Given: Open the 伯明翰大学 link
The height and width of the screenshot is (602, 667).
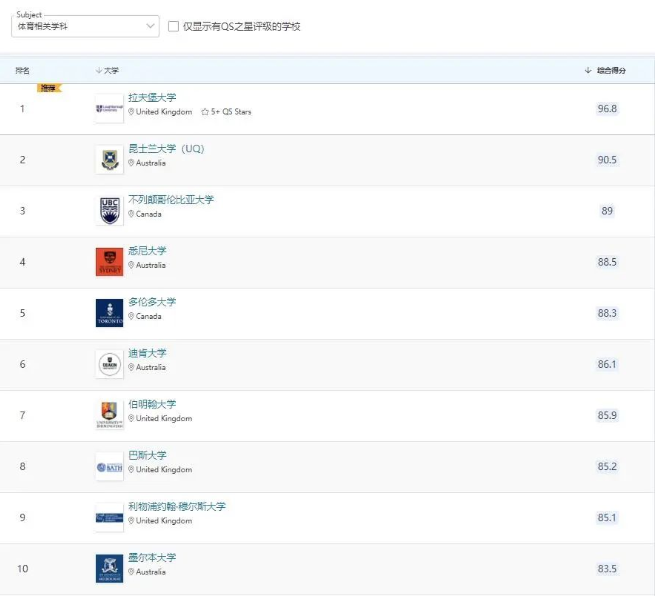Looking at the screenshot, I should [x=152, y=404].
